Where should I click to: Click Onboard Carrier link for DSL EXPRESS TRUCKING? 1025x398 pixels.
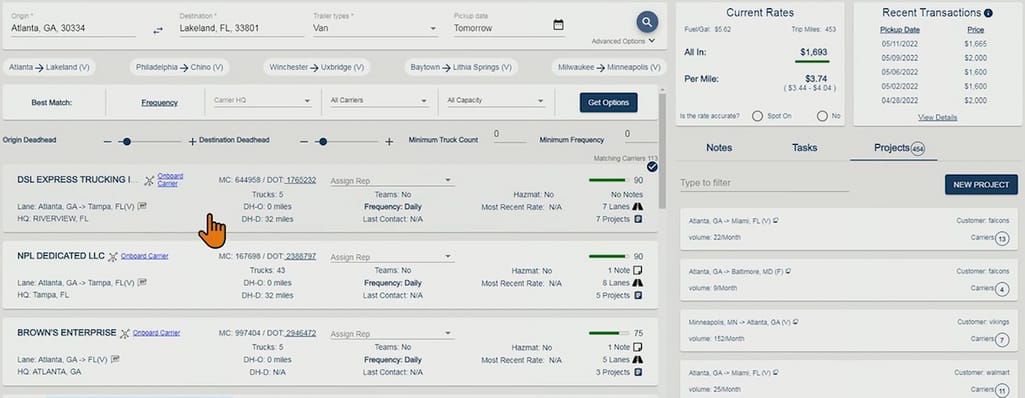click(x=170, y=180)
